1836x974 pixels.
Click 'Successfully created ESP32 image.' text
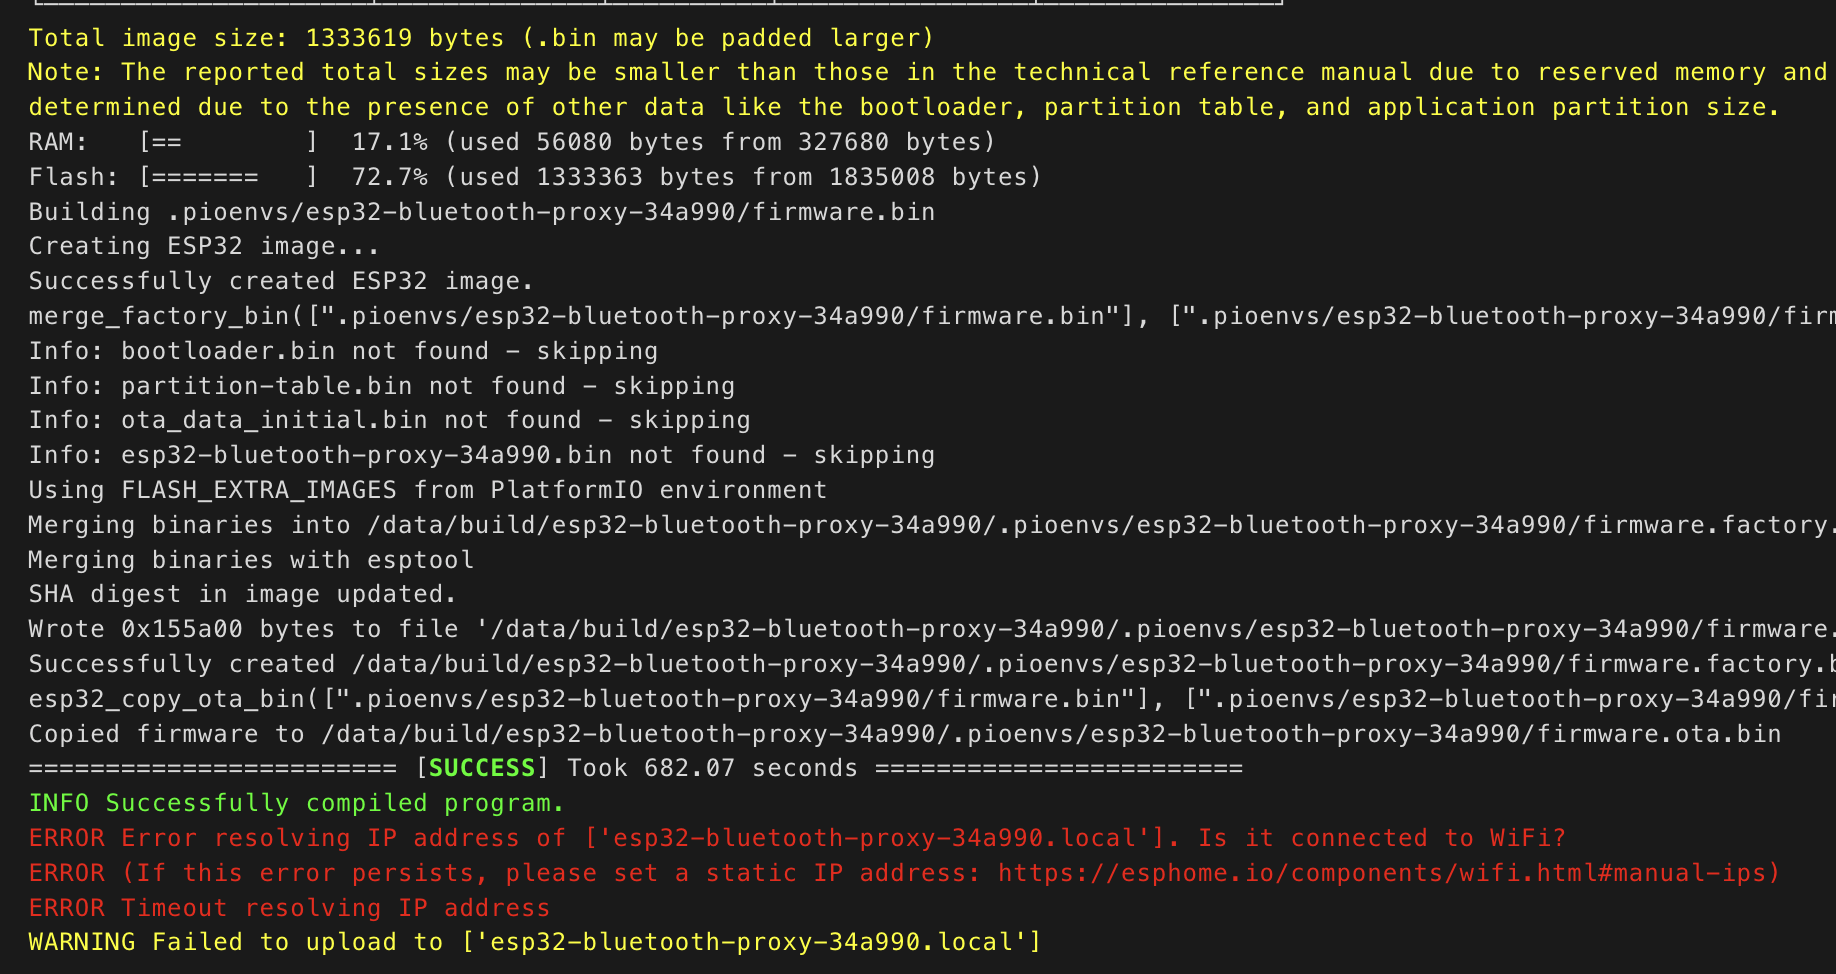pos(281,281)
